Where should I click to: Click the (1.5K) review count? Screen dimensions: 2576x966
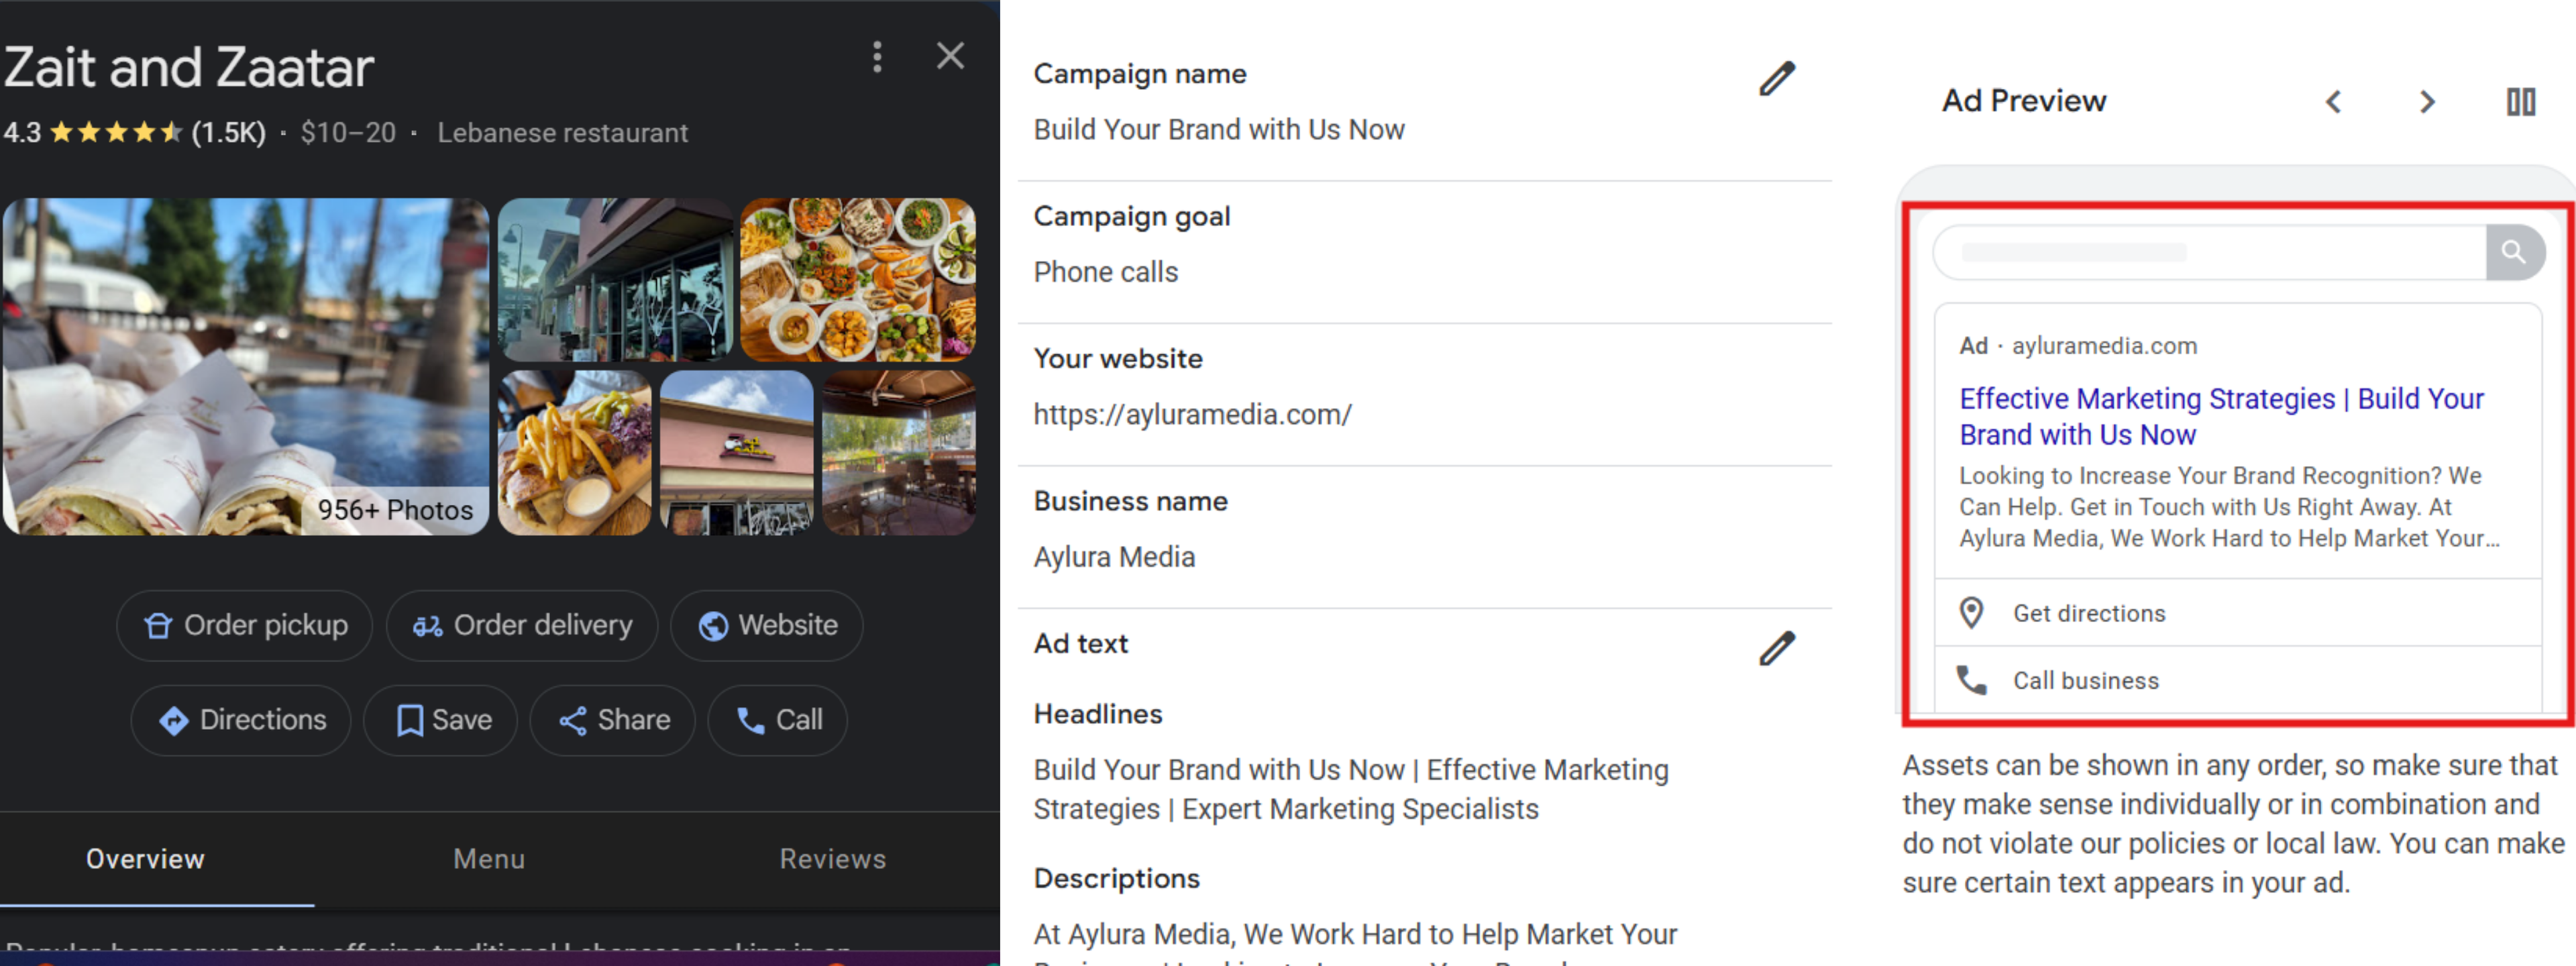229,133
